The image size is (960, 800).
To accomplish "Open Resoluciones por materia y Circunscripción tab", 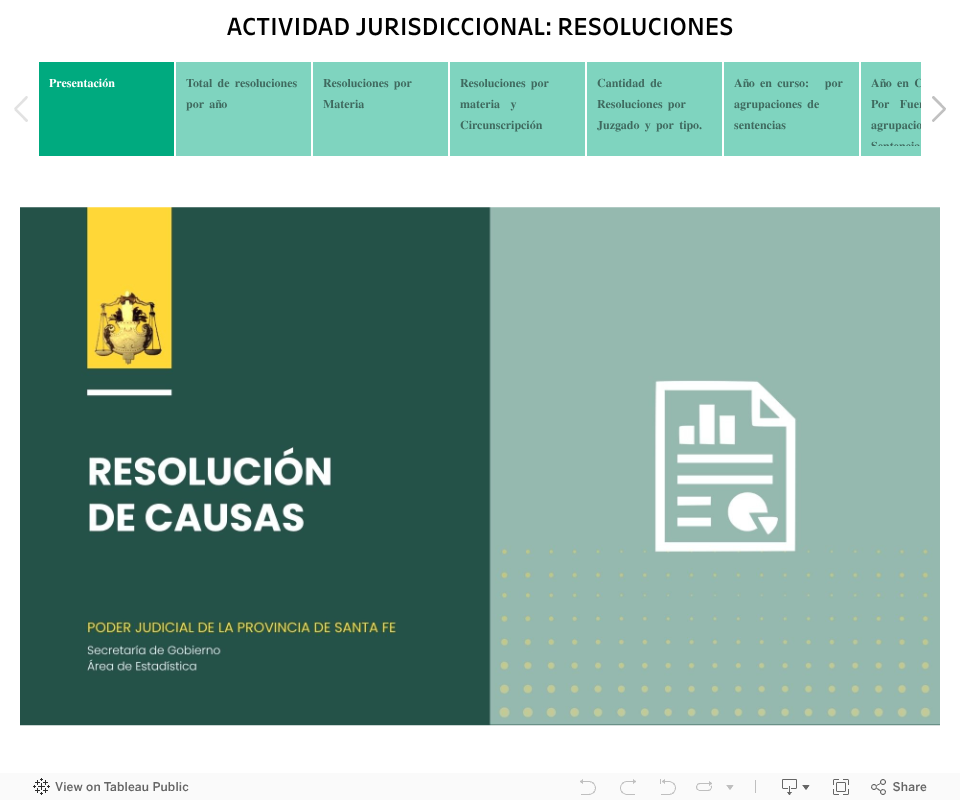I will coord(518,109).
